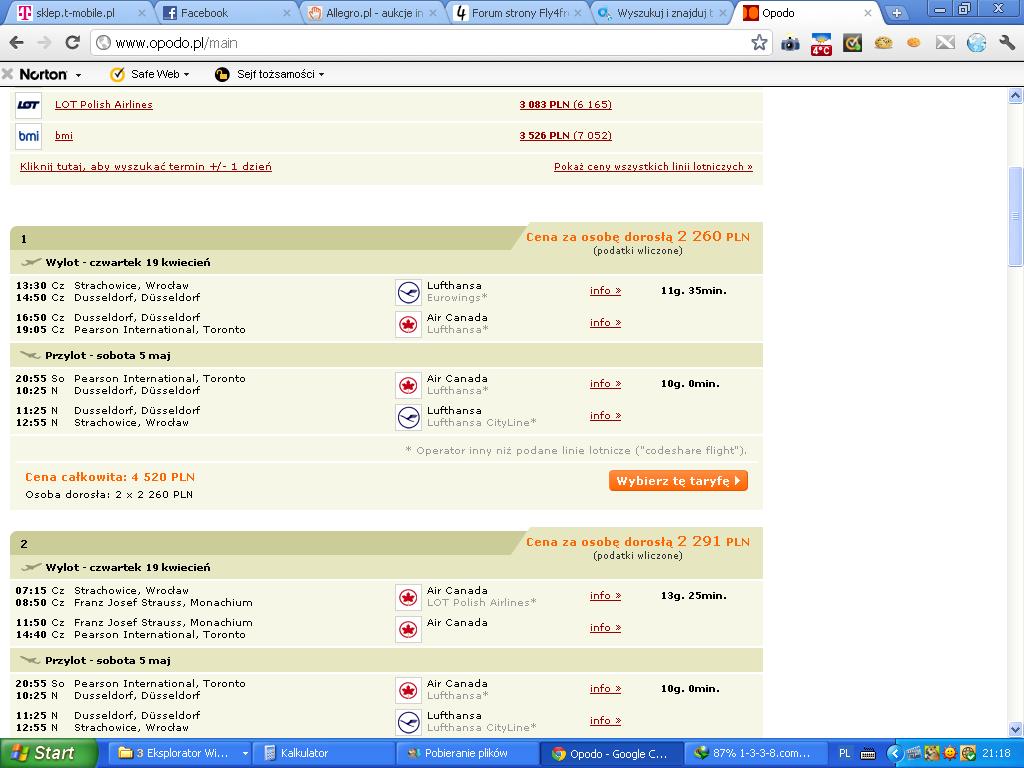Switch to the Allegro.pl tab
The width and height of the screenshot is (1024, 768).
tap(372, 13)
